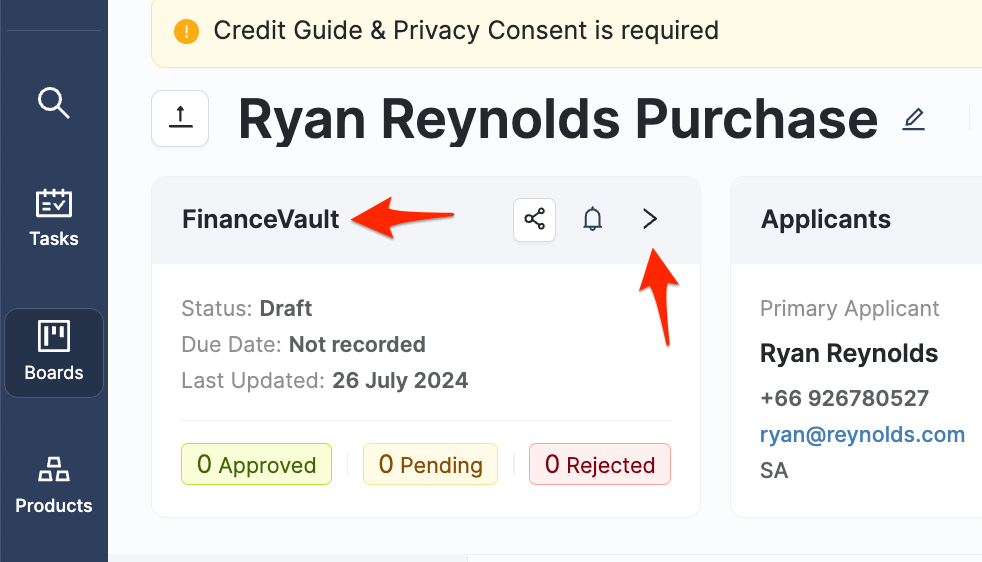This screenshot has height=562, width=982.
Task: Click the FinanceVault card title
Action: pos(261,219)
